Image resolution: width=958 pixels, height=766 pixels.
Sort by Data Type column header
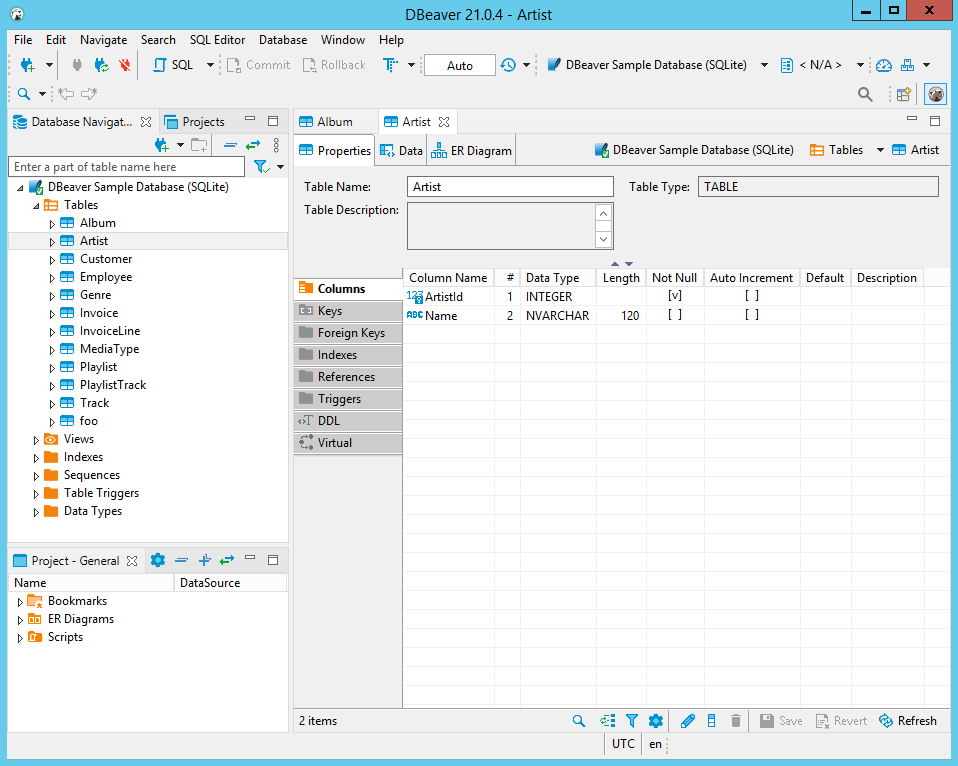tap(558, 278)
